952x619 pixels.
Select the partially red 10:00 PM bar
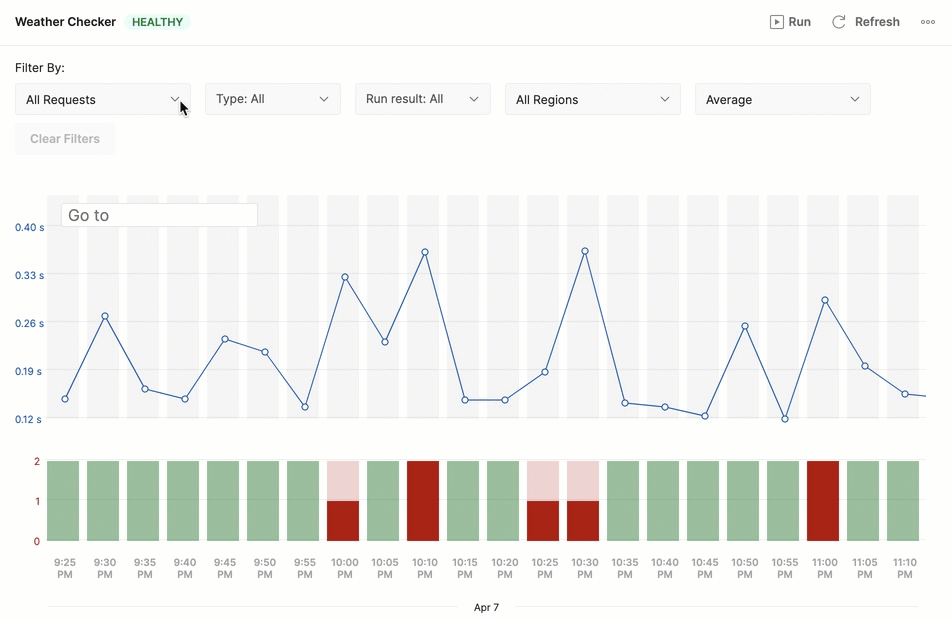344,517
